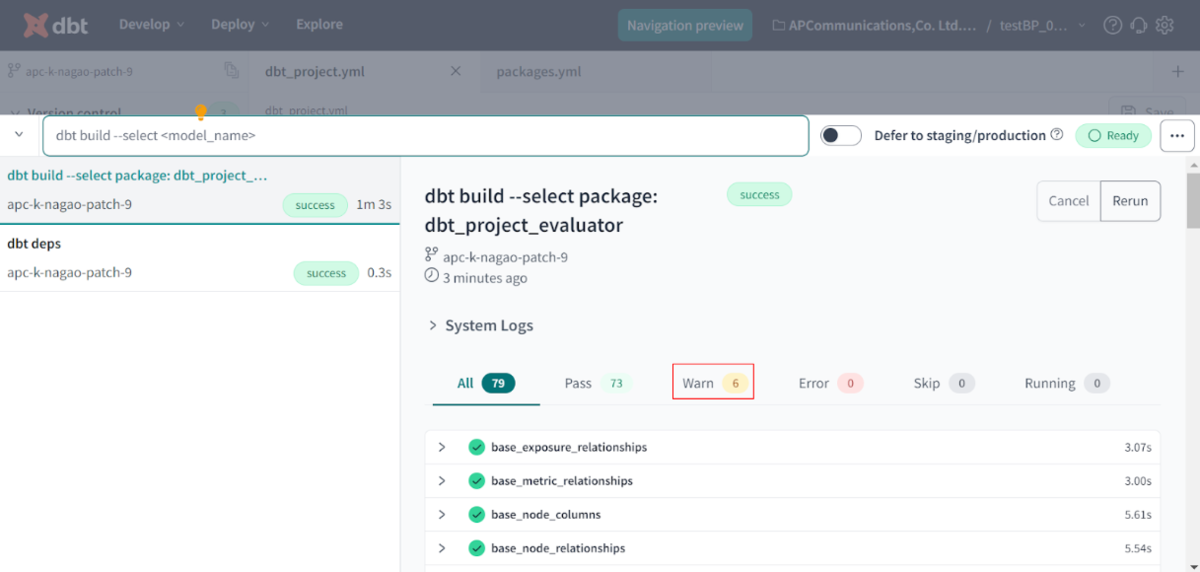
Task: Filter results by Error tab
Action: [x=831, y=383]
